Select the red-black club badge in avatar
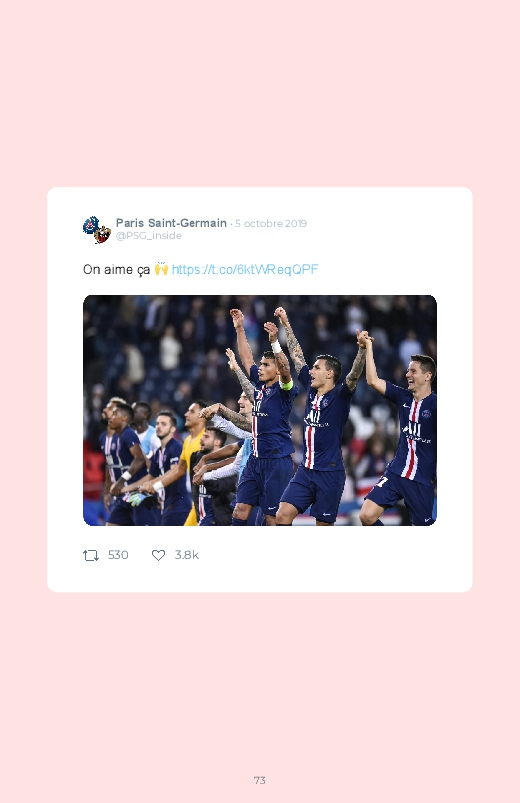 [103, 235]
